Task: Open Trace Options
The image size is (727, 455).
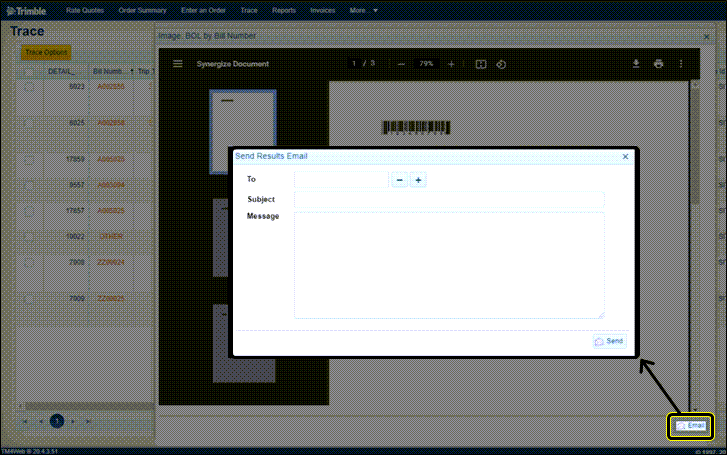Action: pyautogui.click(x=46, y=52)
